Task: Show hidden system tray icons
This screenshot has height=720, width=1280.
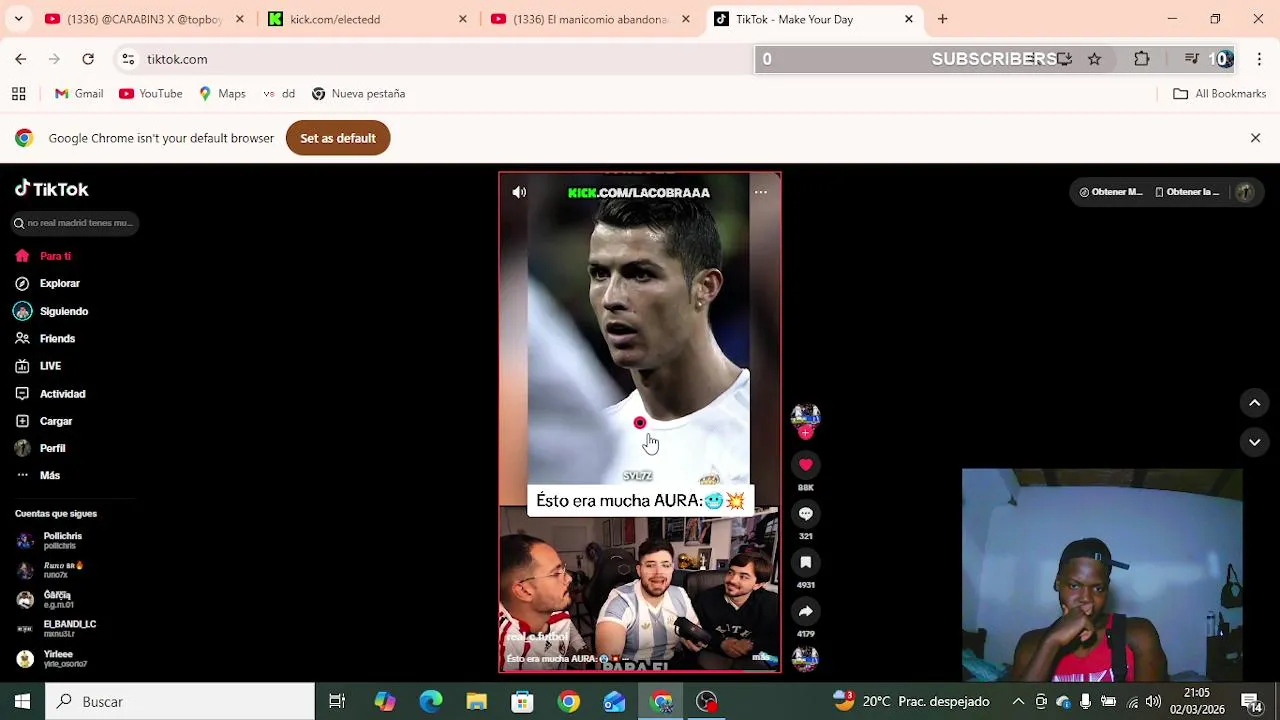Action: click(1018, 702)
